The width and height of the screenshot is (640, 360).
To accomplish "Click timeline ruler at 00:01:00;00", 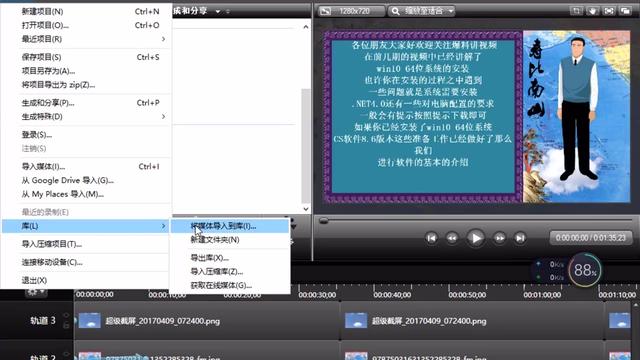I will 542,295.
